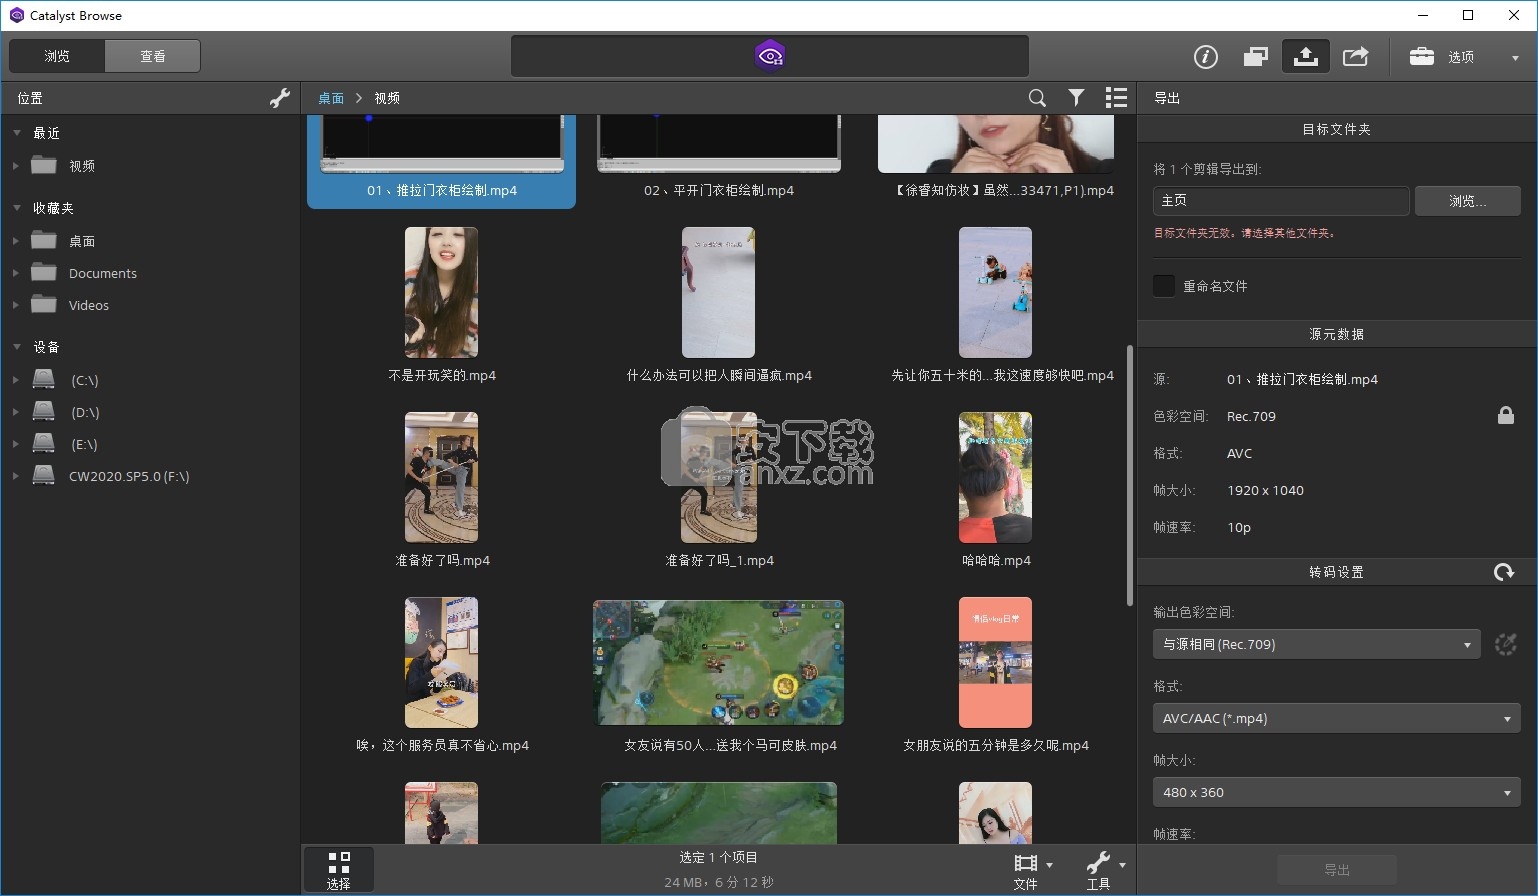Click the 导出 button at bottom
This screenshot has width=1538, height=896.
1336,870
